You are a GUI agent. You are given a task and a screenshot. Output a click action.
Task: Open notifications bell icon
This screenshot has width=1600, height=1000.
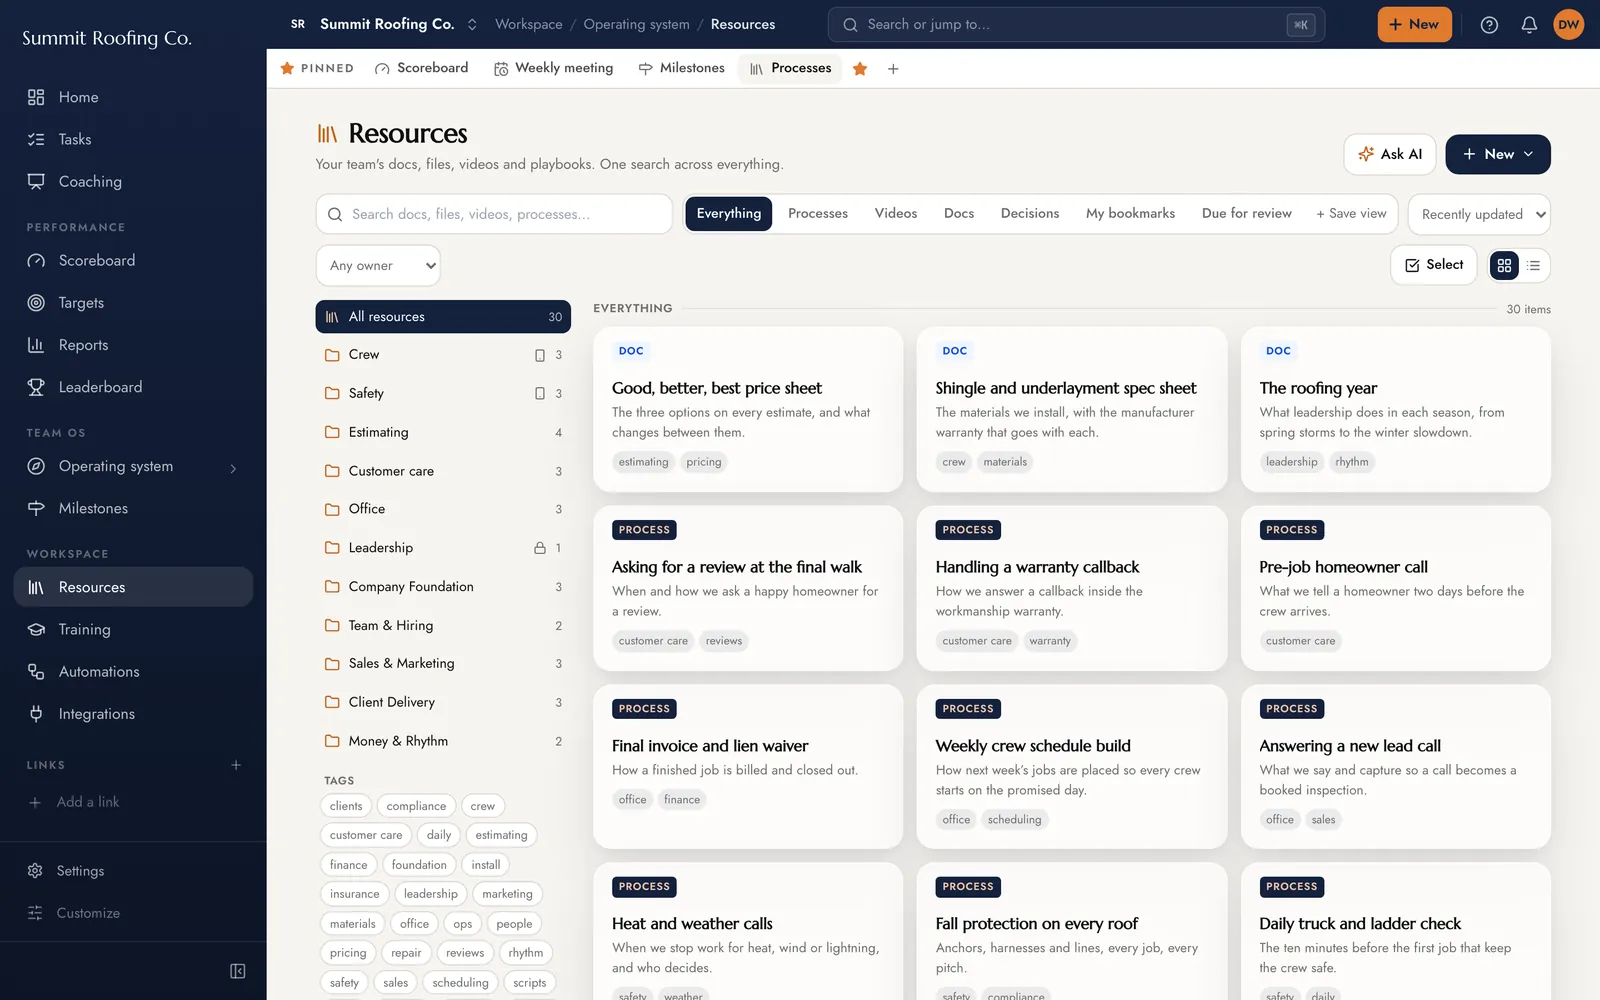[x=1529, y=25]
